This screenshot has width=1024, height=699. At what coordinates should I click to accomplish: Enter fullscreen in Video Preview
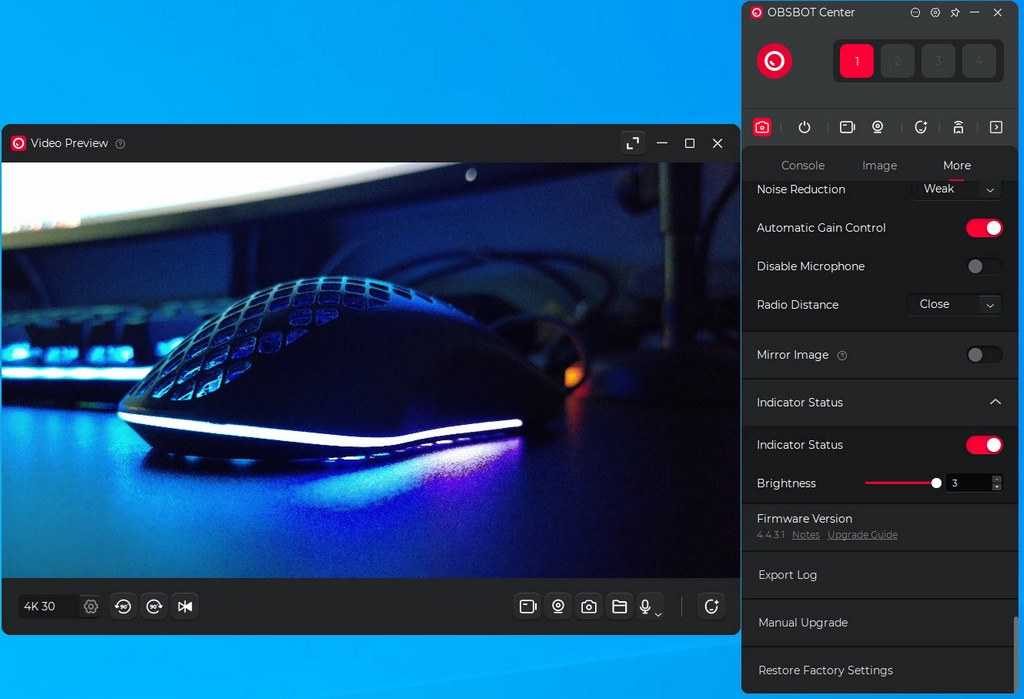(632, 143)
